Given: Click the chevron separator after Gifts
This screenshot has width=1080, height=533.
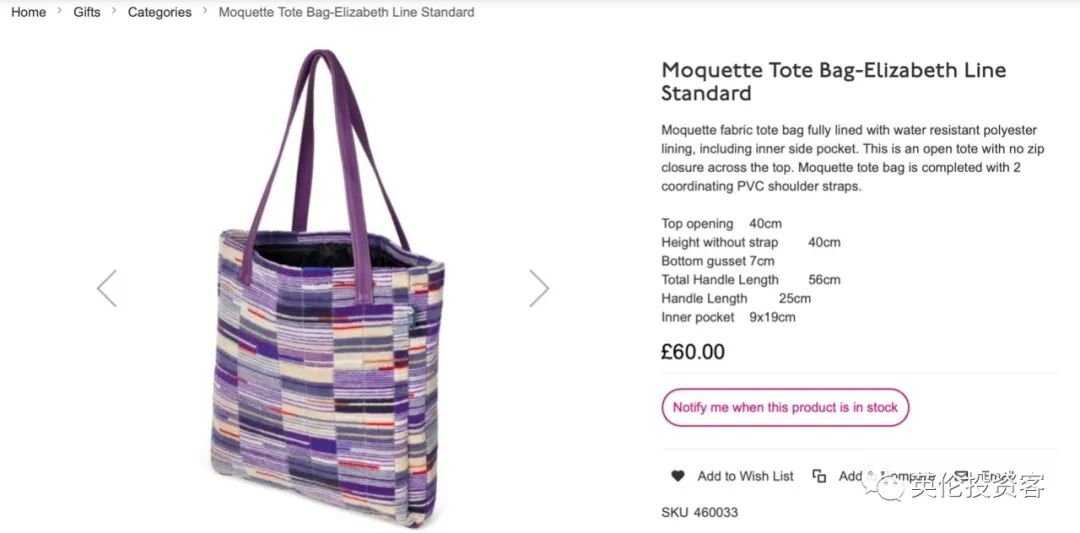Looking at the screenshot, I should coord(114,12).
